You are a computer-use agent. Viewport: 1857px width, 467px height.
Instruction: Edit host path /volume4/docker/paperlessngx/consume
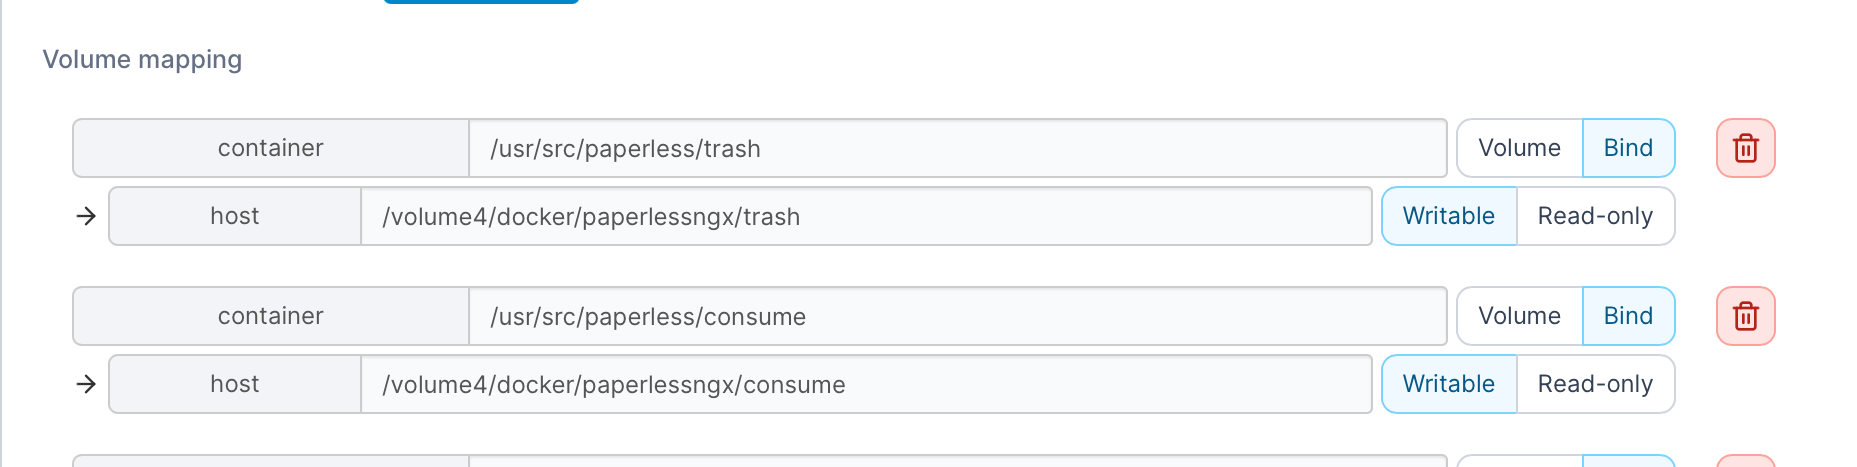pyautogui.click(x=866, y=384)
